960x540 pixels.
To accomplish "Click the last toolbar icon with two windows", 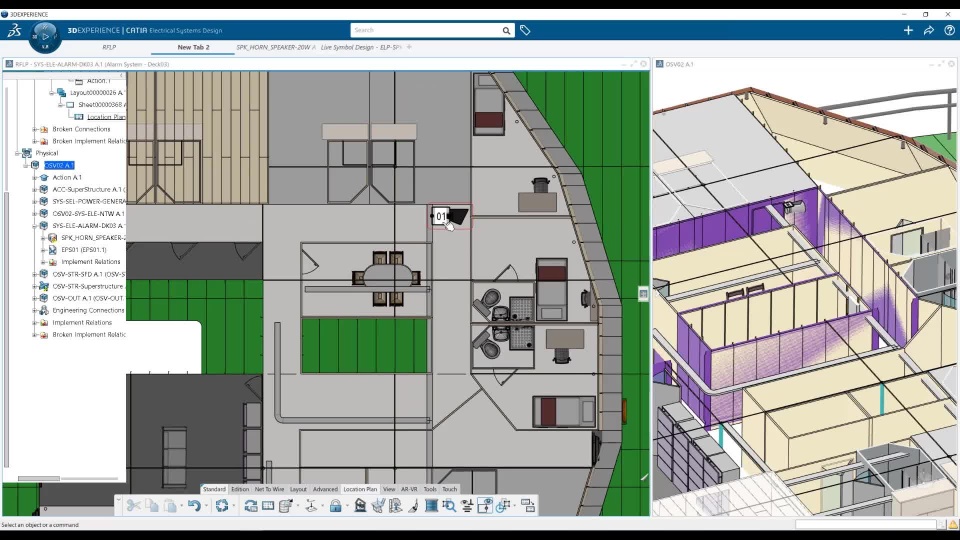I will tap(528, 506).
